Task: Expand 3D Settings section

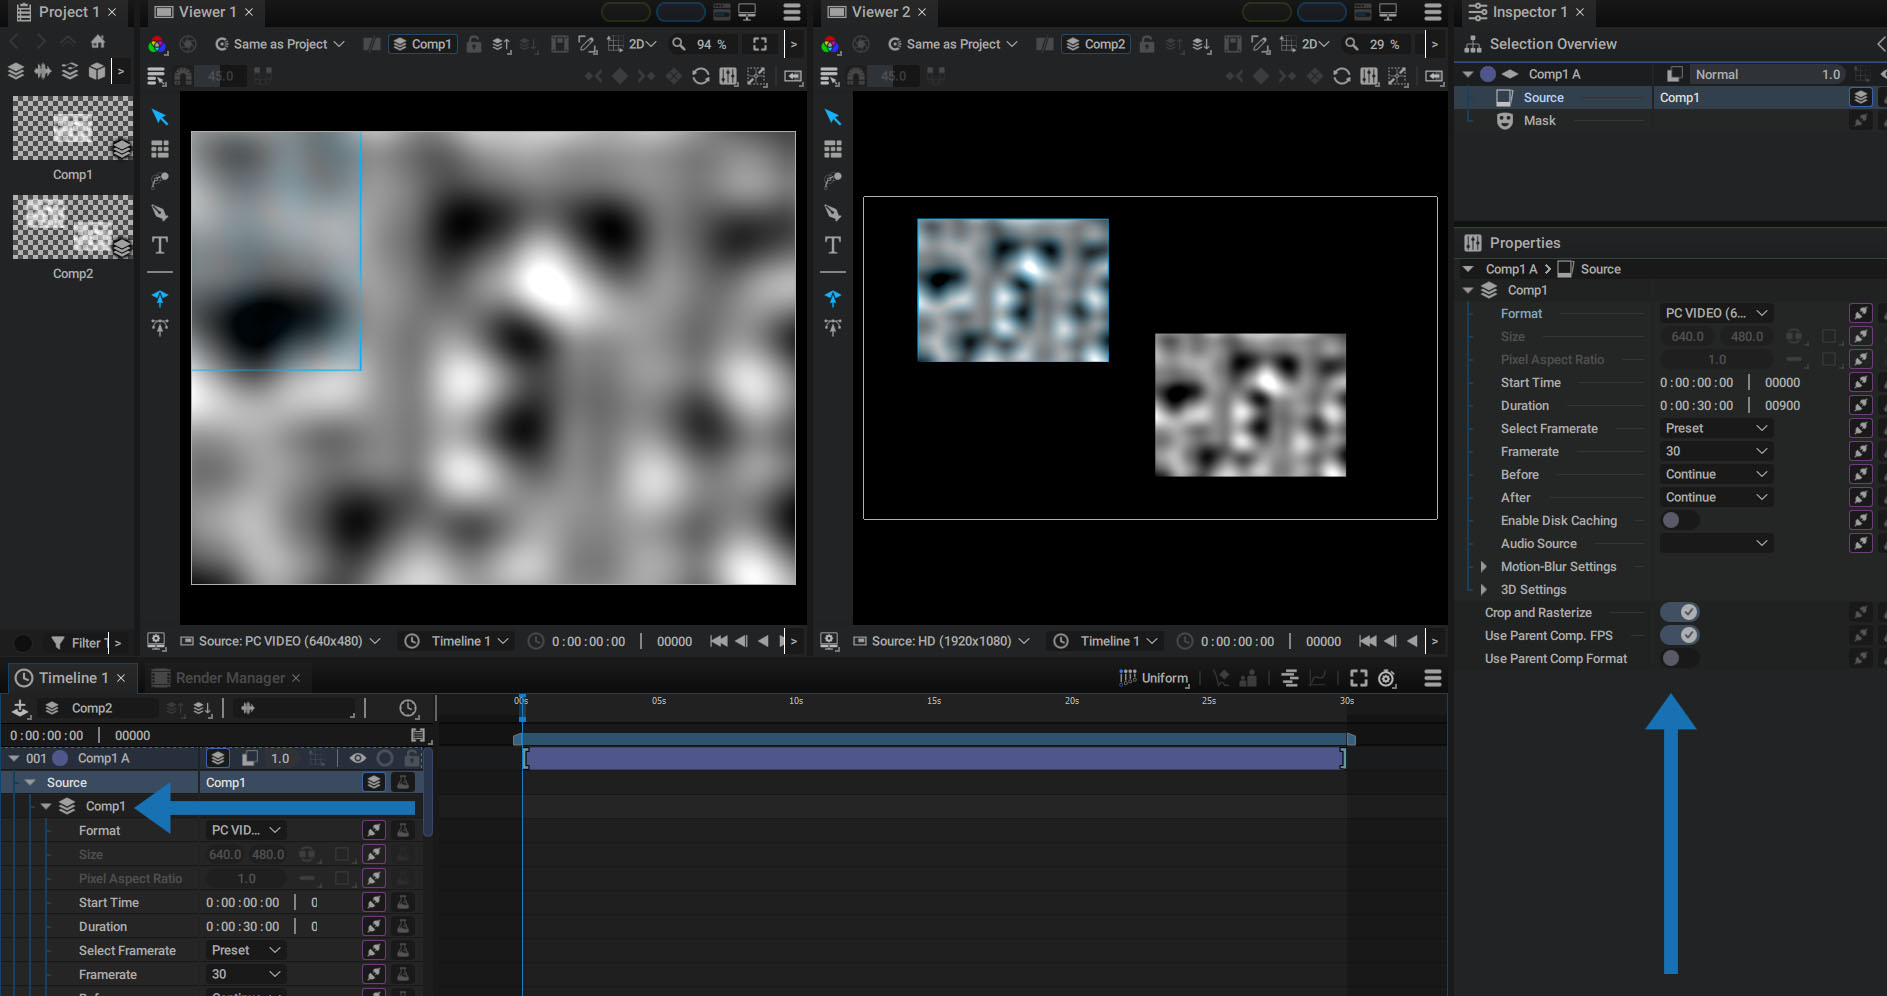Action: pos(1484,589)
